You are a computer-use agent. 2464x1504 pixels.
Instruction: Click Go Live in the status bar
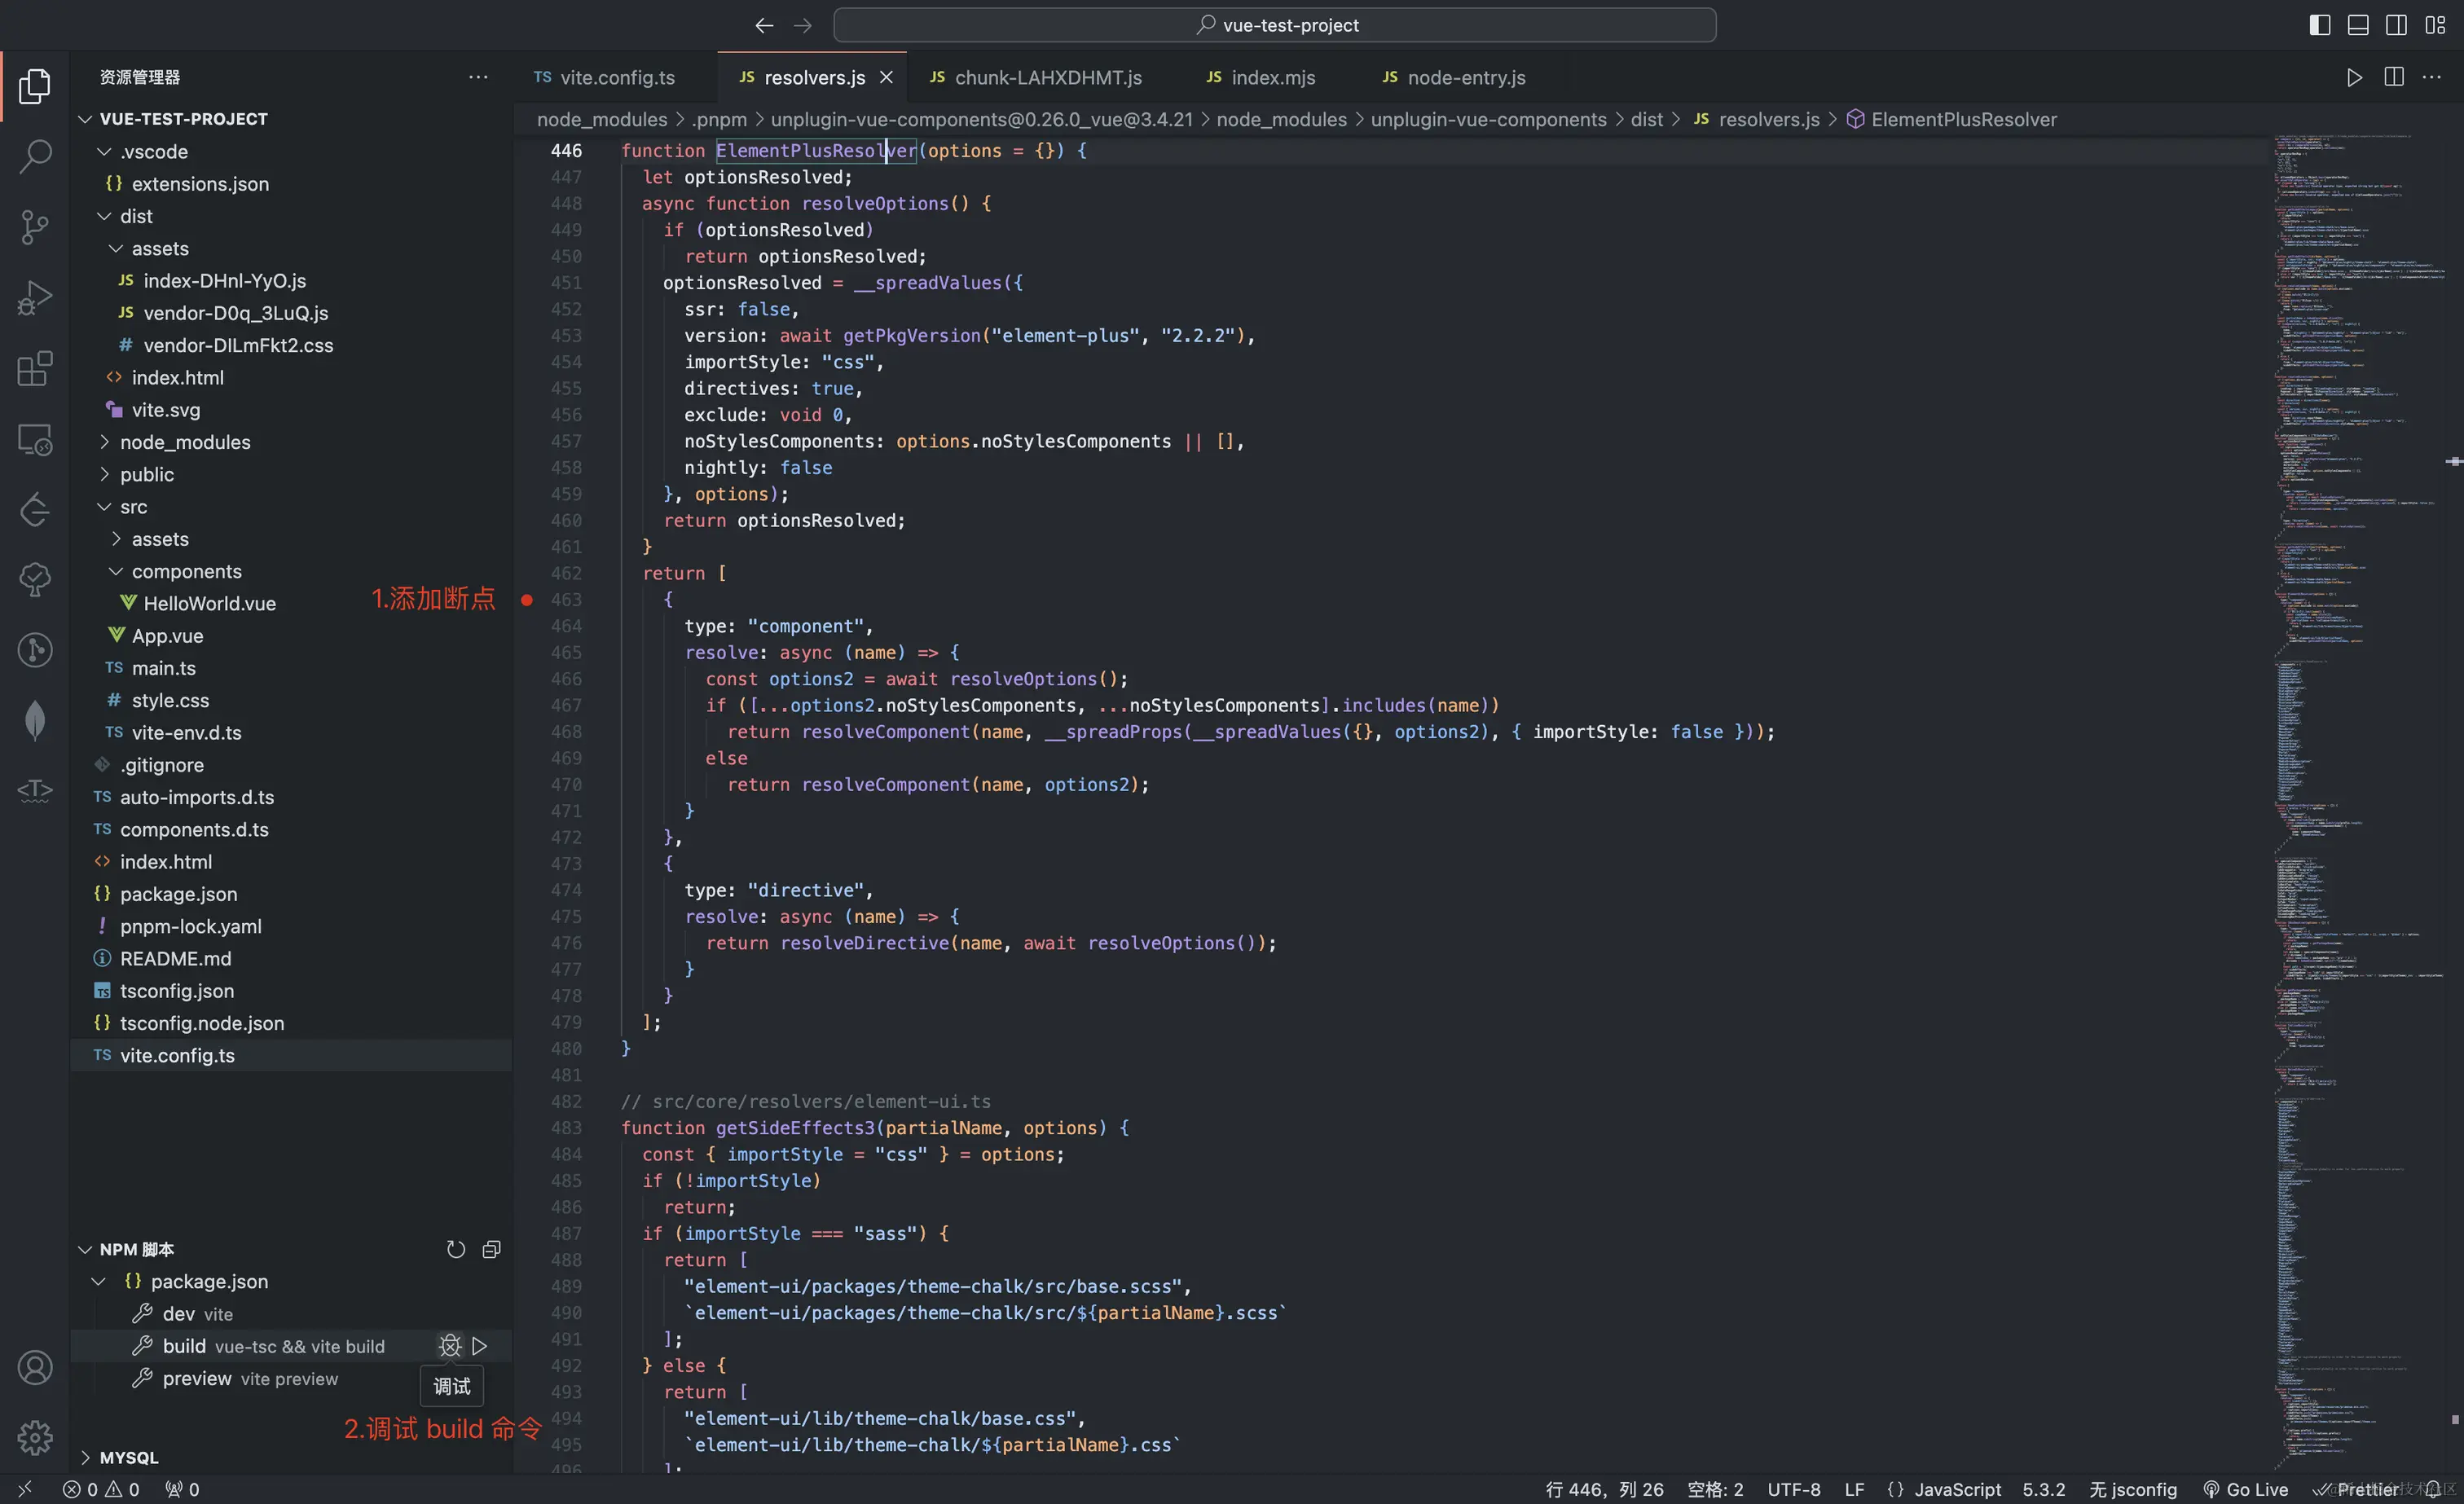coord(2247,1489)
